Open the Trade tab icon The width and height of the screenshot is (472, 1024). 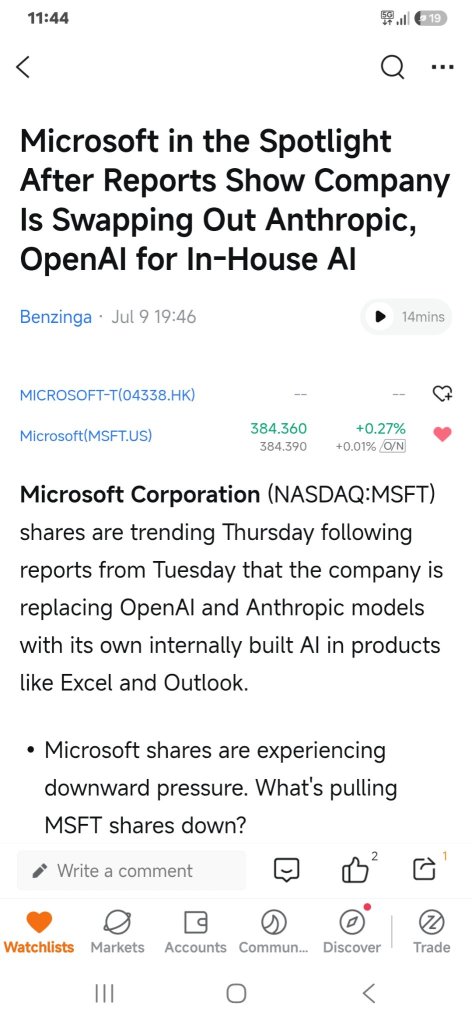pyautogui.click(x=432, y=933)
